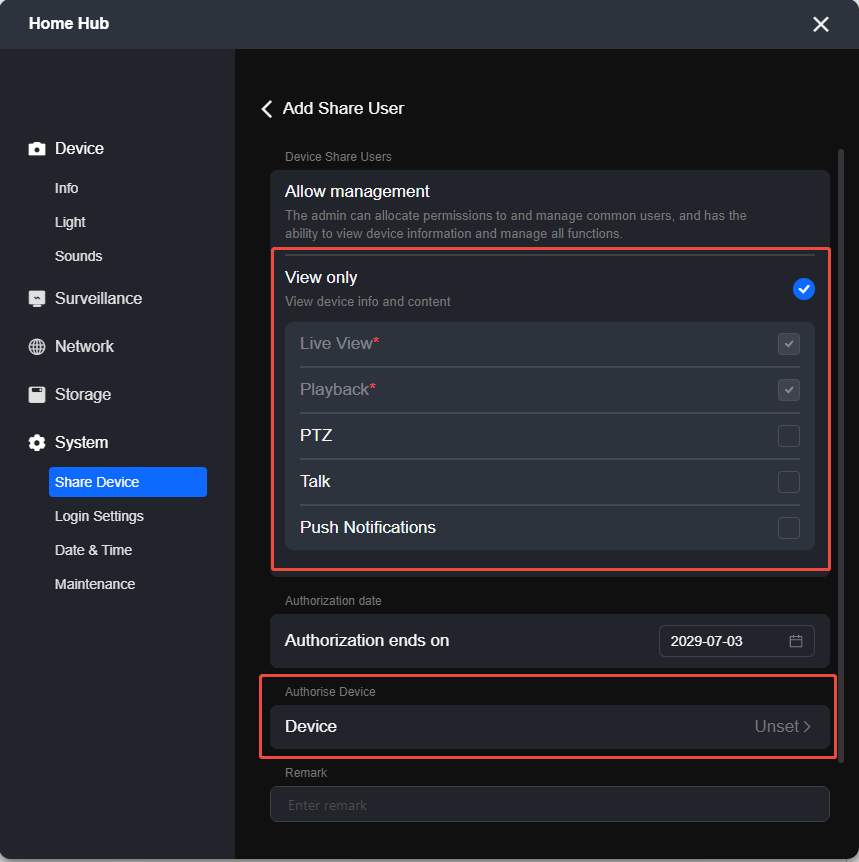Click the camera icon next to Device

click(37, 149)
